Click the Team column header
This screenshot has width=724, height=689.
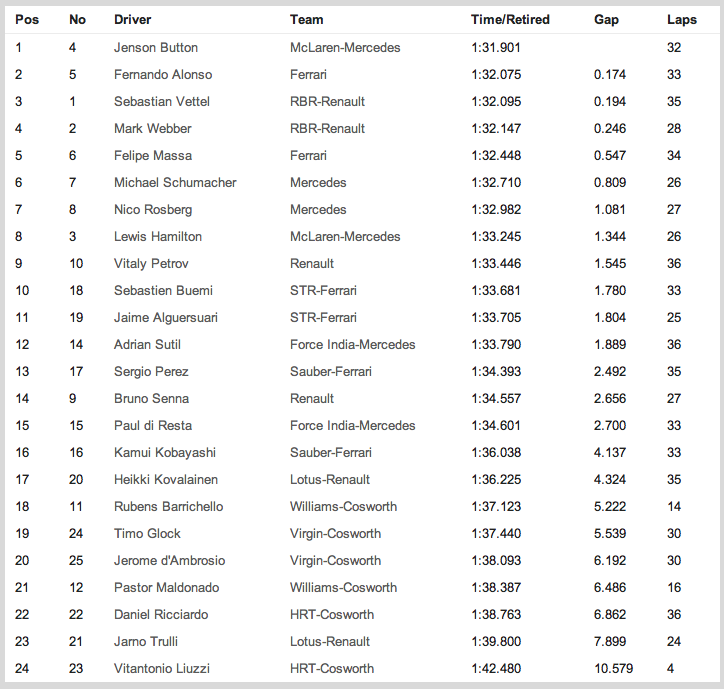pos(306,20)
